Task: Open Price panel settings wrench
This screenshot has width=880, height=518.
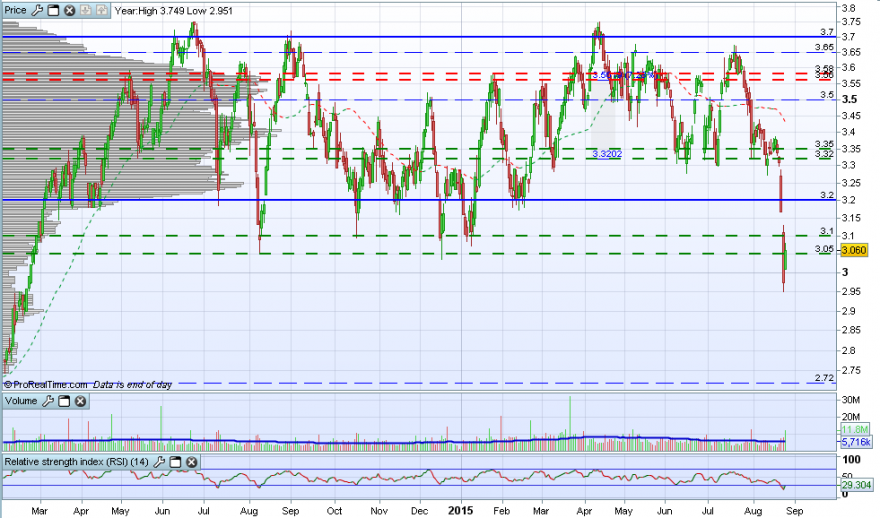Action: pos(37,10)
